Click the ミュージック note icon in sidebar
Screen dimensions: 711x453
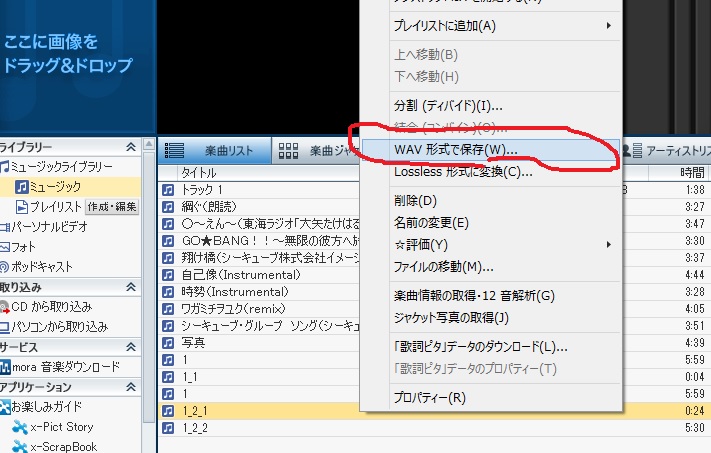click(x=20, y=186)
